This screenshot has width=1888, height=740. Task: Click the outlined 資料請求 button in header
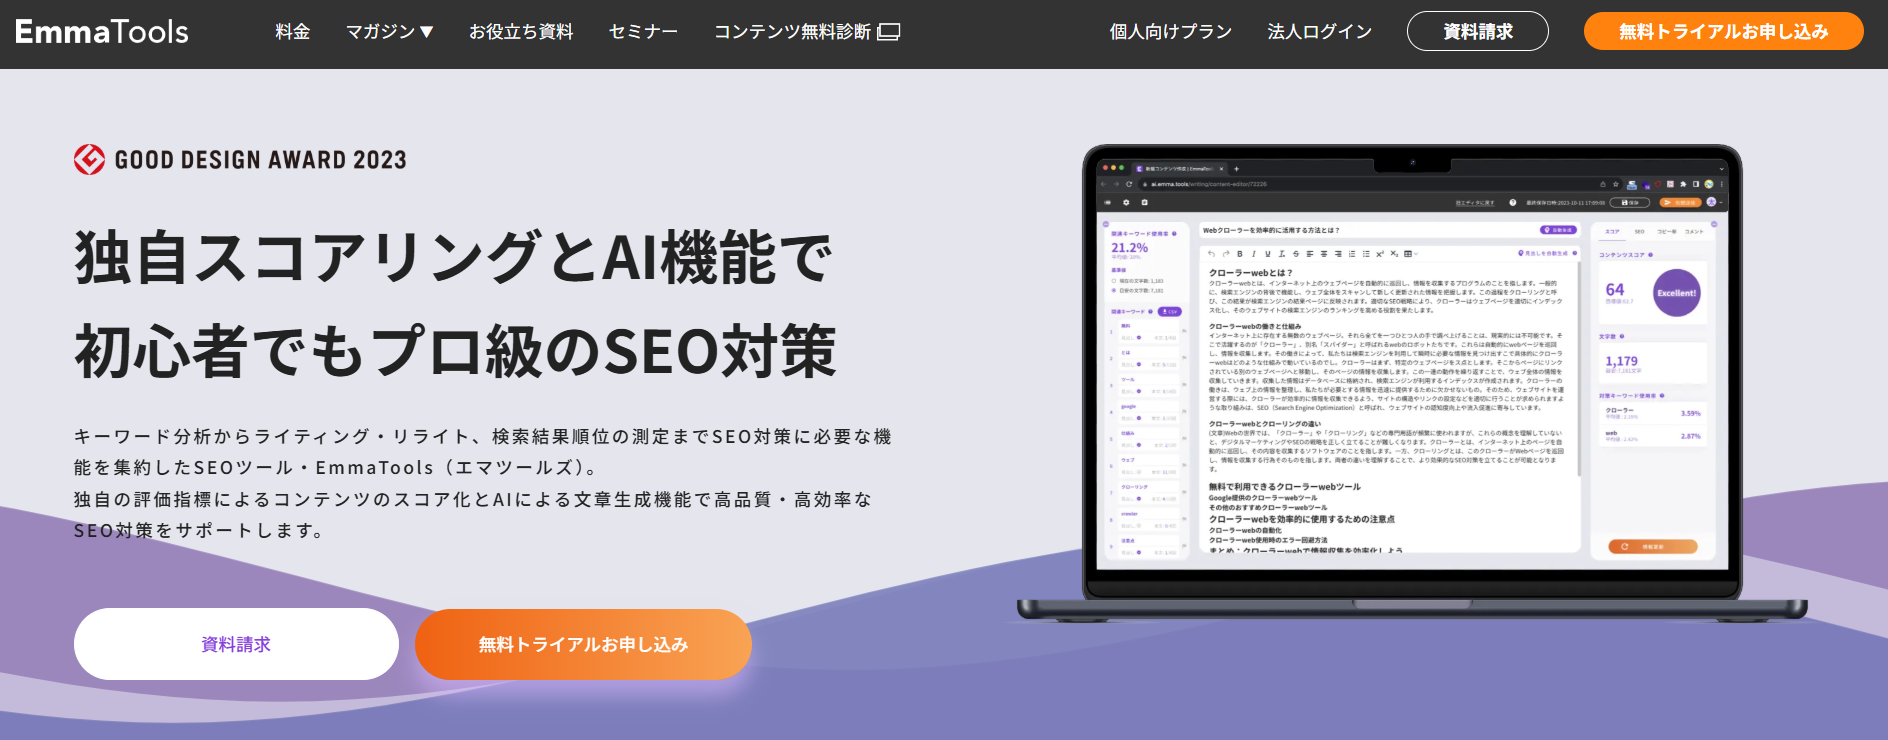click(x=1478, y=31)
